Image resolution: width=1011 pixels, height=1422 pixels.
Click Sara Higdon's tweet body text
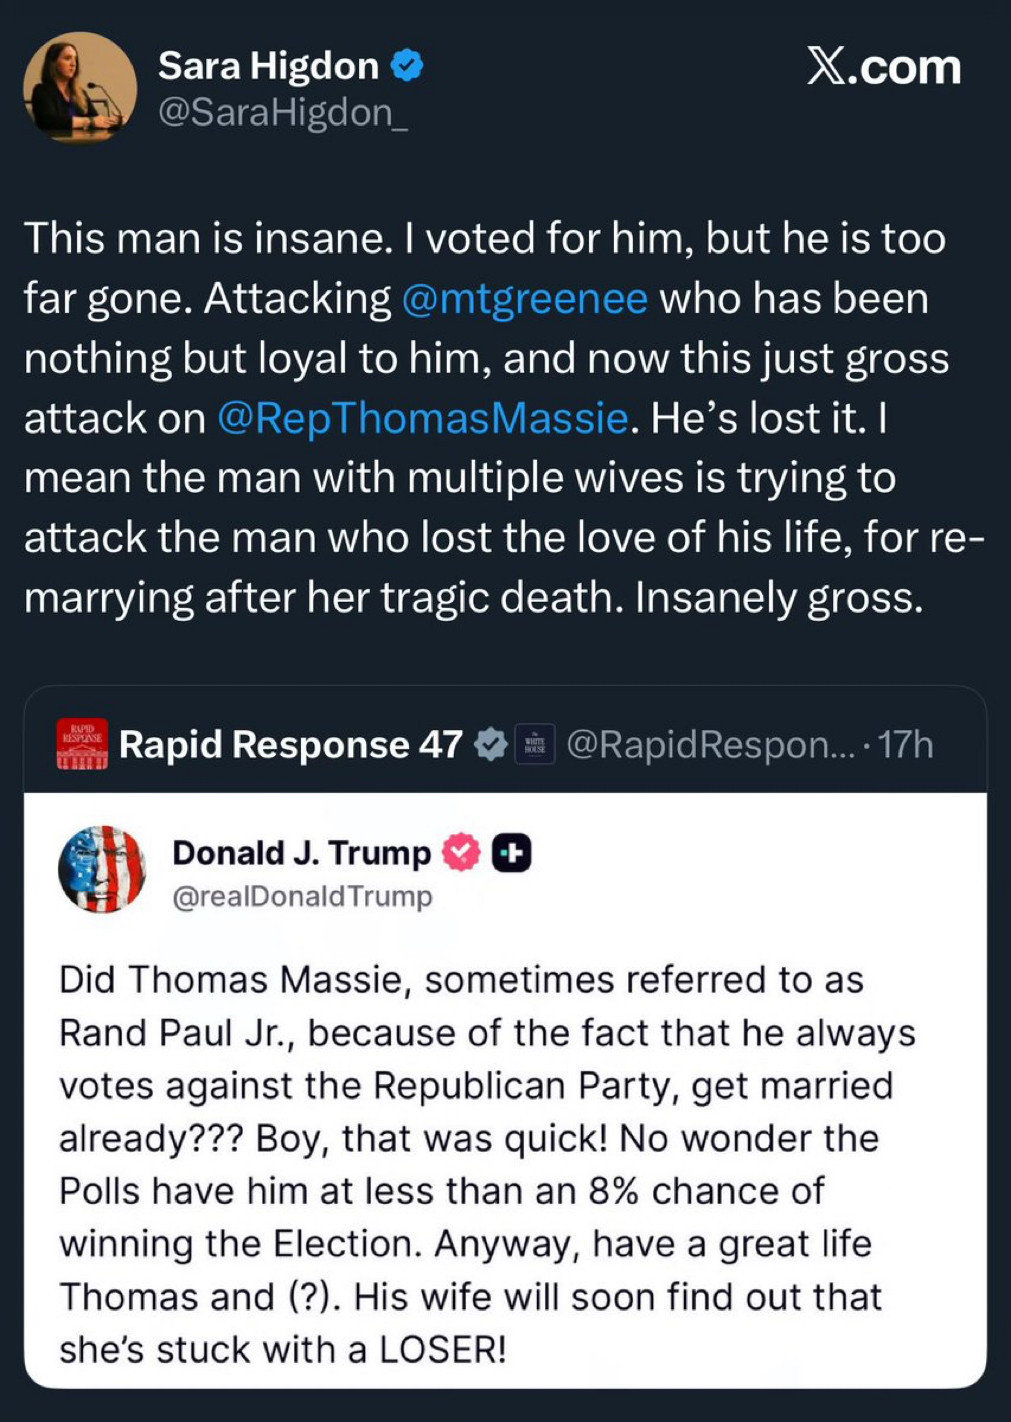click(x=487, y=418)
